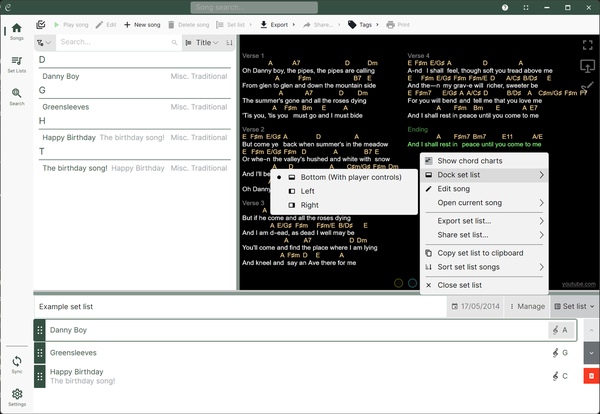Image resolution: width=600 pixels, height=414 pixels.
Task: Open the Songs home page
Action: click(x=16, y=31)
